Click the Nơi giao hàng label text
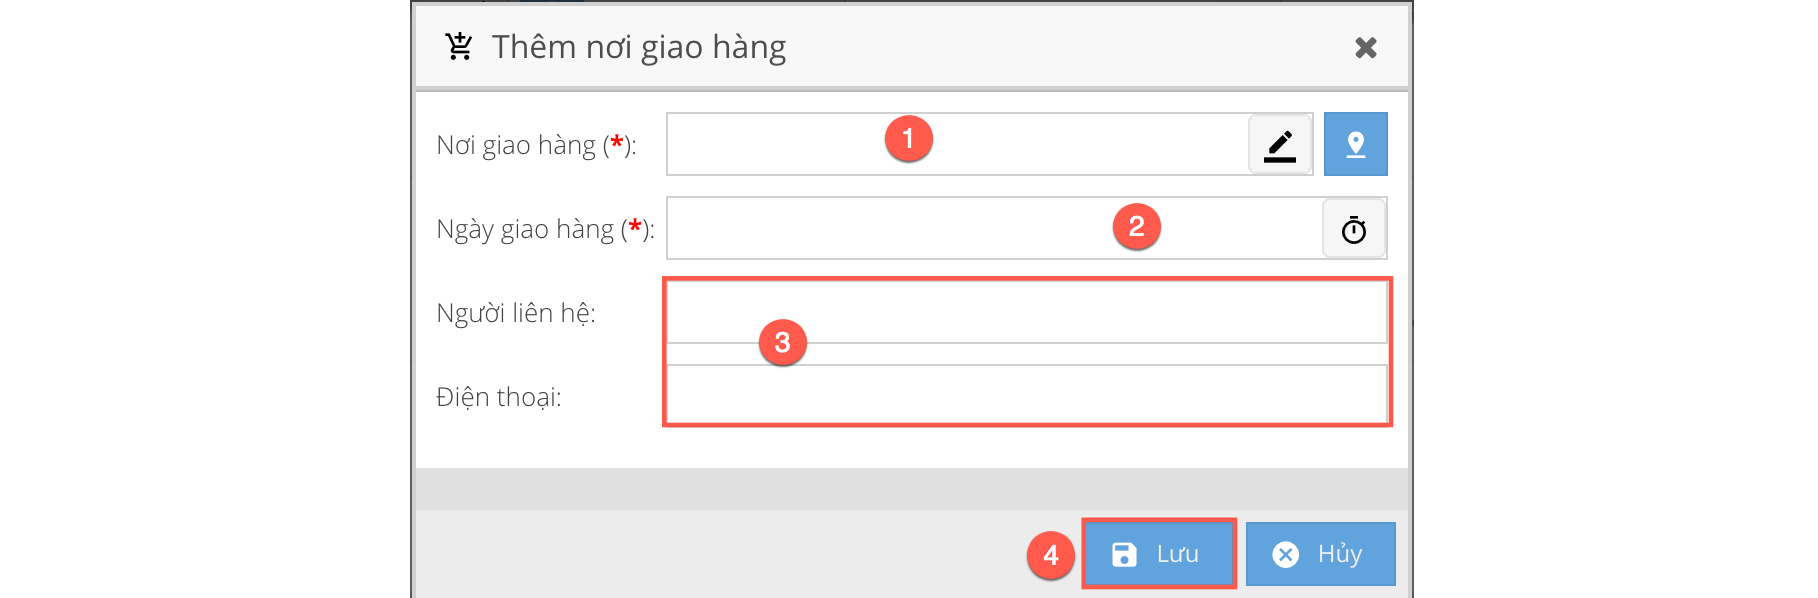Image resolution: width=1818 pixels, height=598 pixels. (x=516, y=146)
